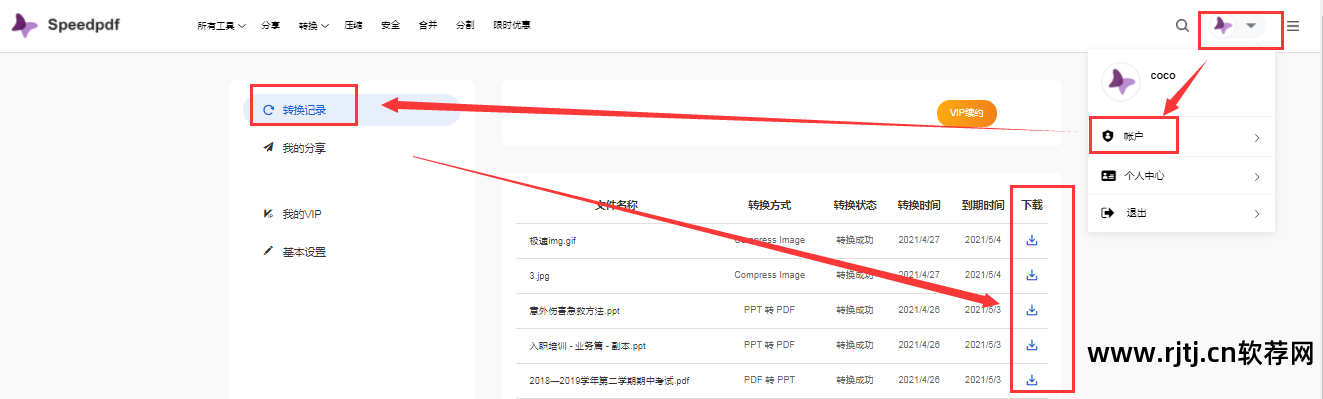The height and width of the screenshot is (399, 1323).
Task: Click the VIP icon beside 我的VIP
Action: click(x=268, y=214)
